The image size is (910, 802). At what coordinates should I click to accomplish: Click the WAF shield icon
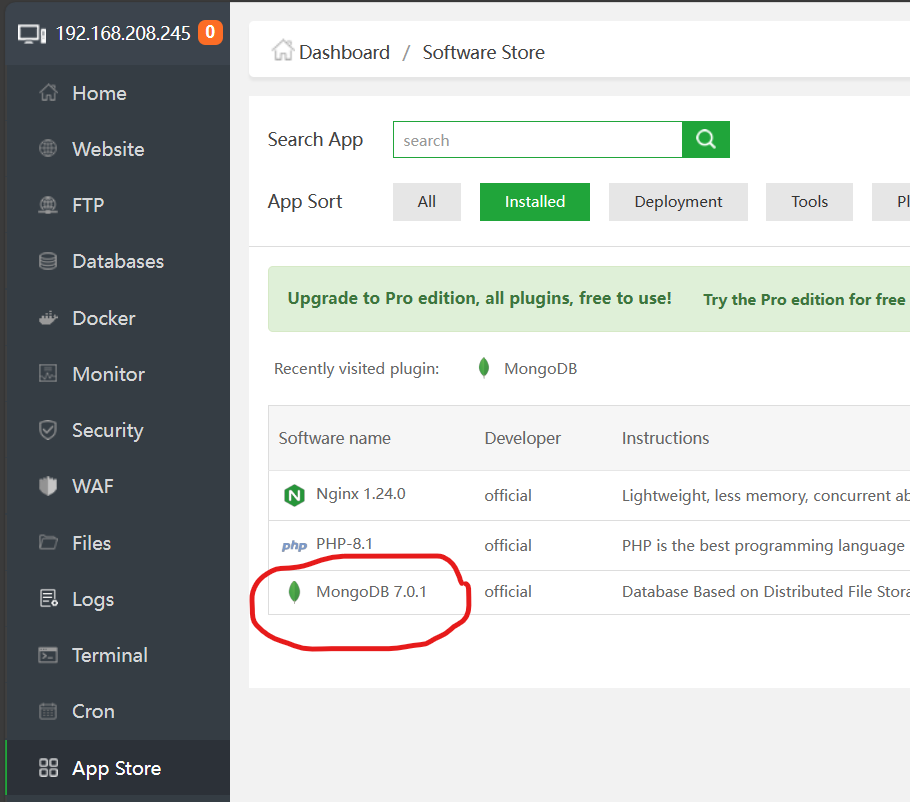click(x=48, y=486)
